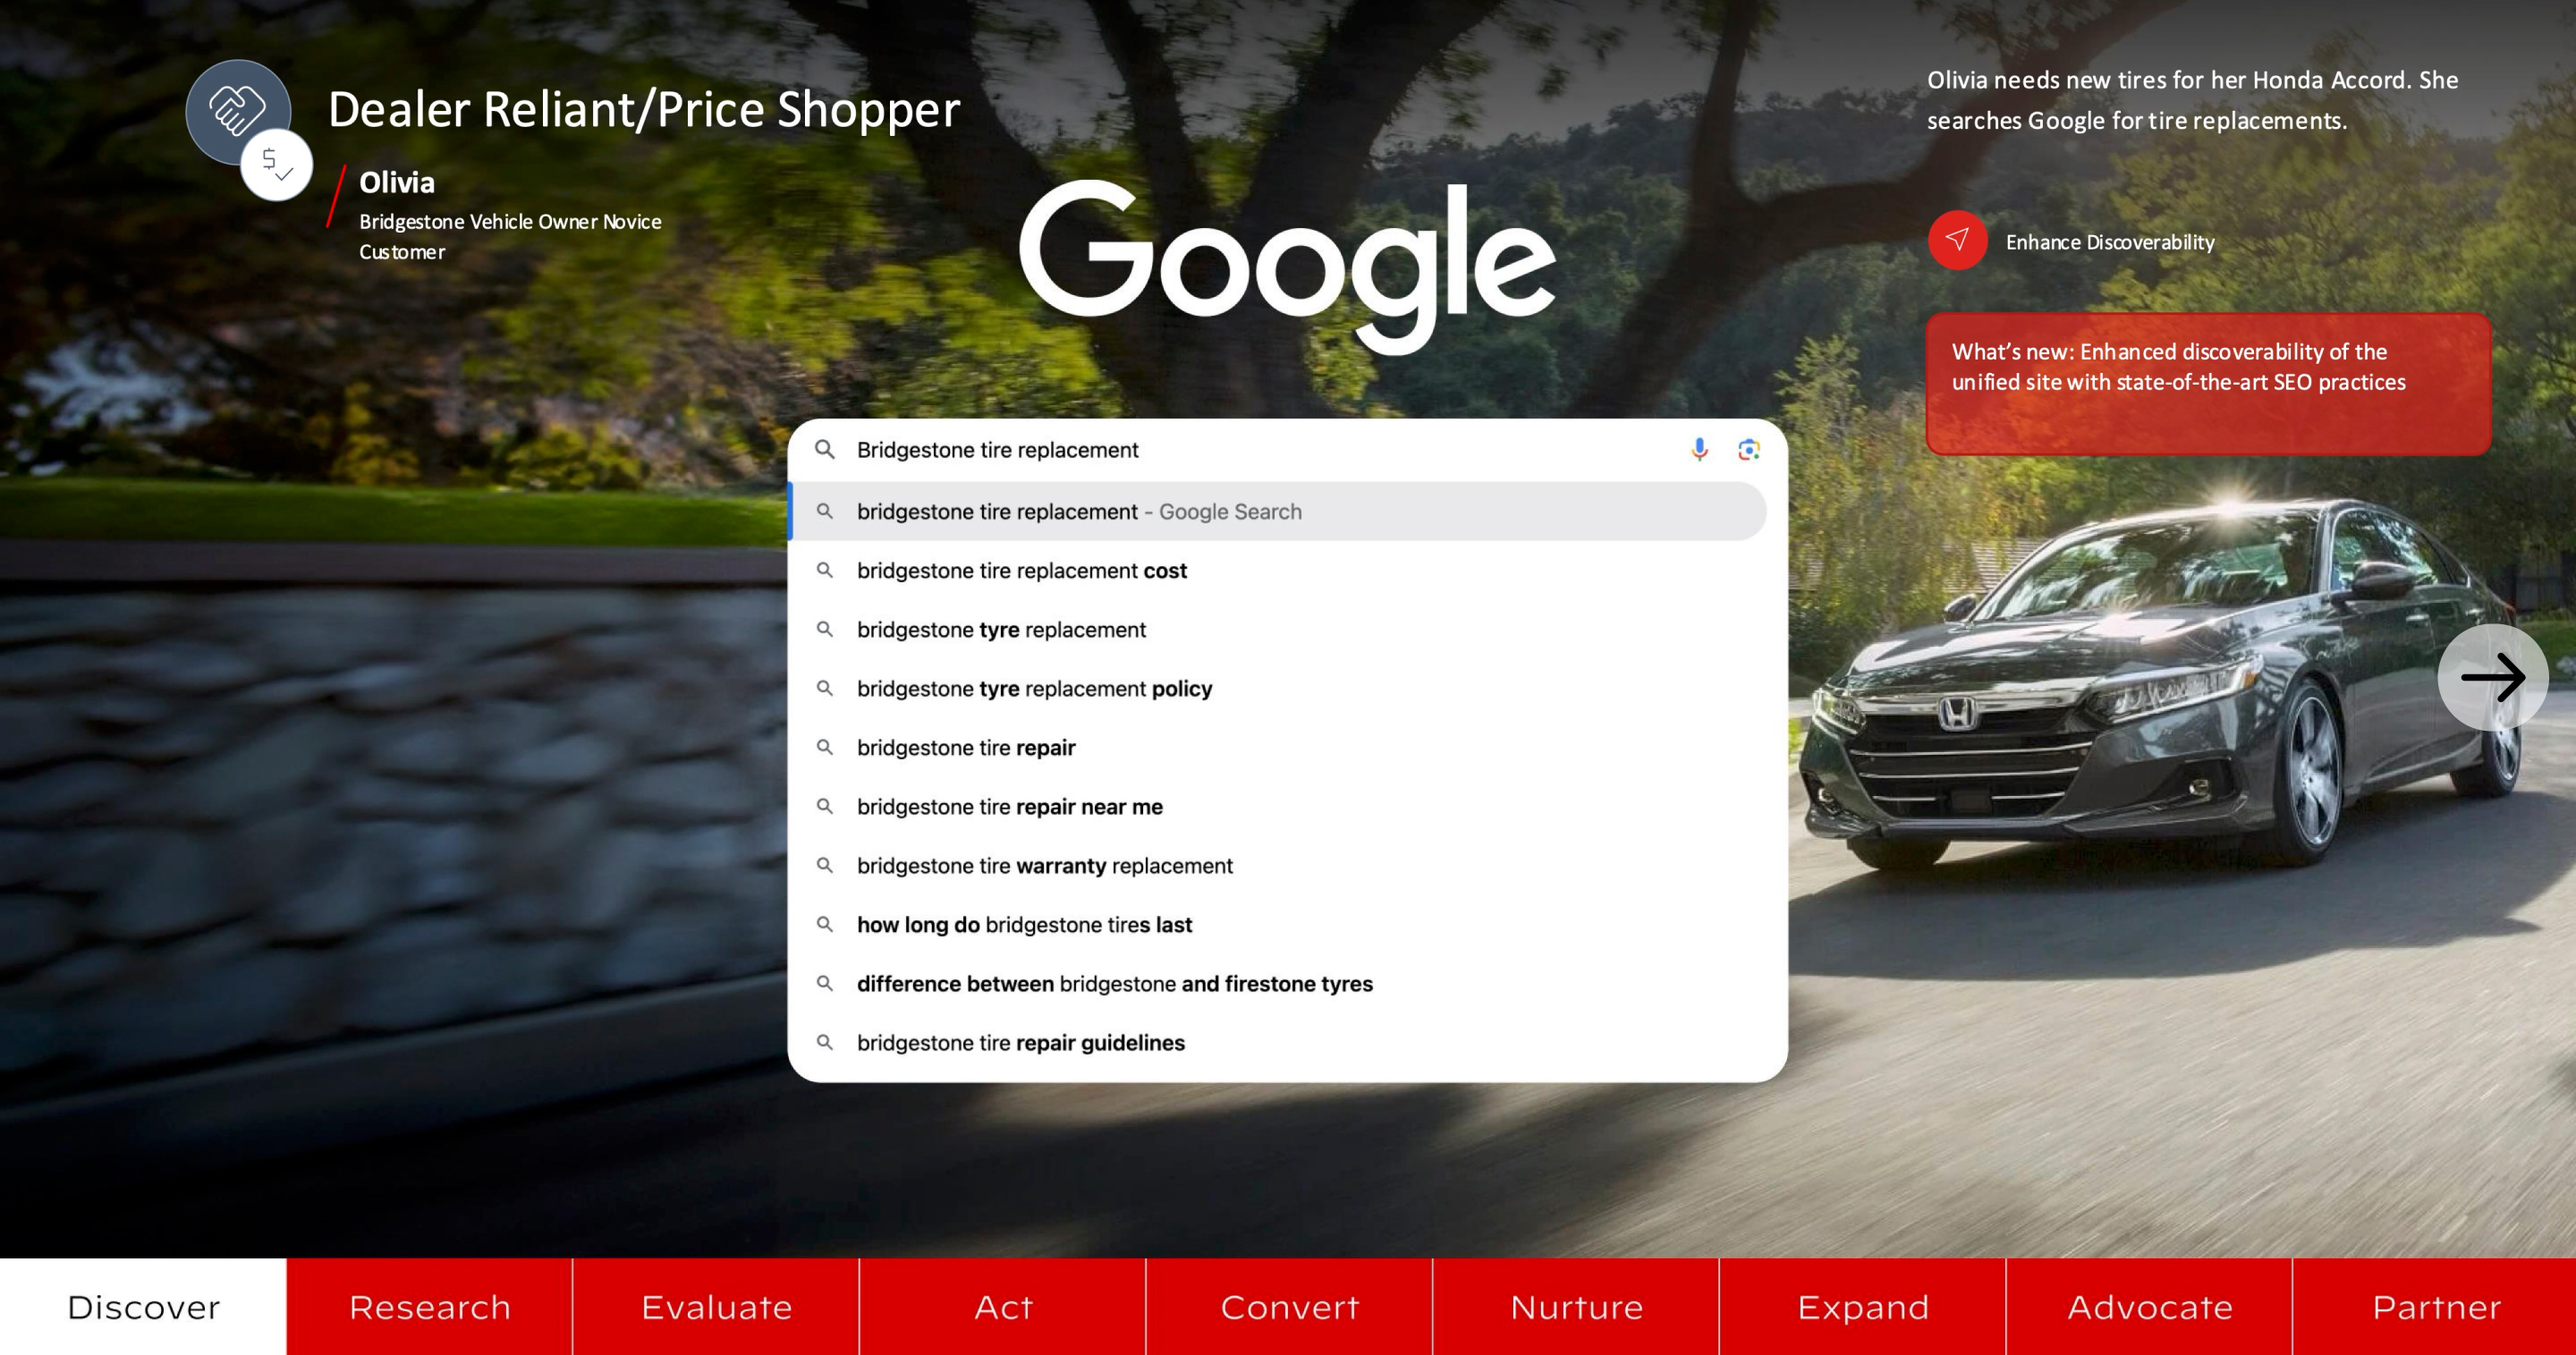Click the handshake Dealer Reliant icon
The image size is (2576, 1355).
(x=238, y=111)
